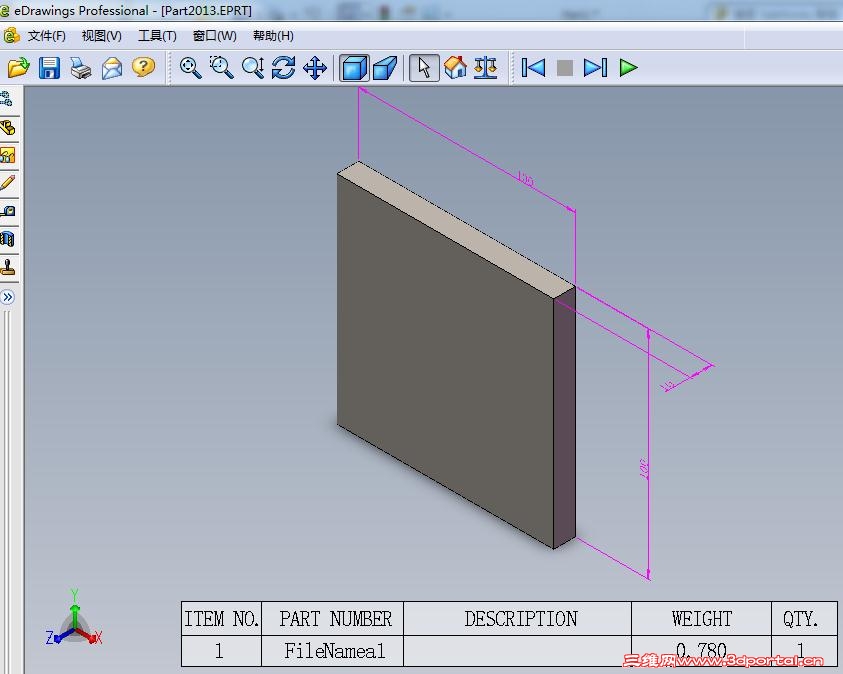Open the chart-style sidebar icon
This screenshot has height=674, width=843.
click(8, 156)
